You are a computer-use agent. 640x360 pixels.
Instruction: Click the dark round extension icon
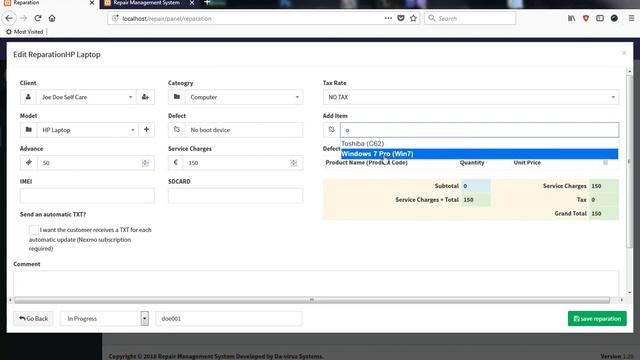pos(614,18)
